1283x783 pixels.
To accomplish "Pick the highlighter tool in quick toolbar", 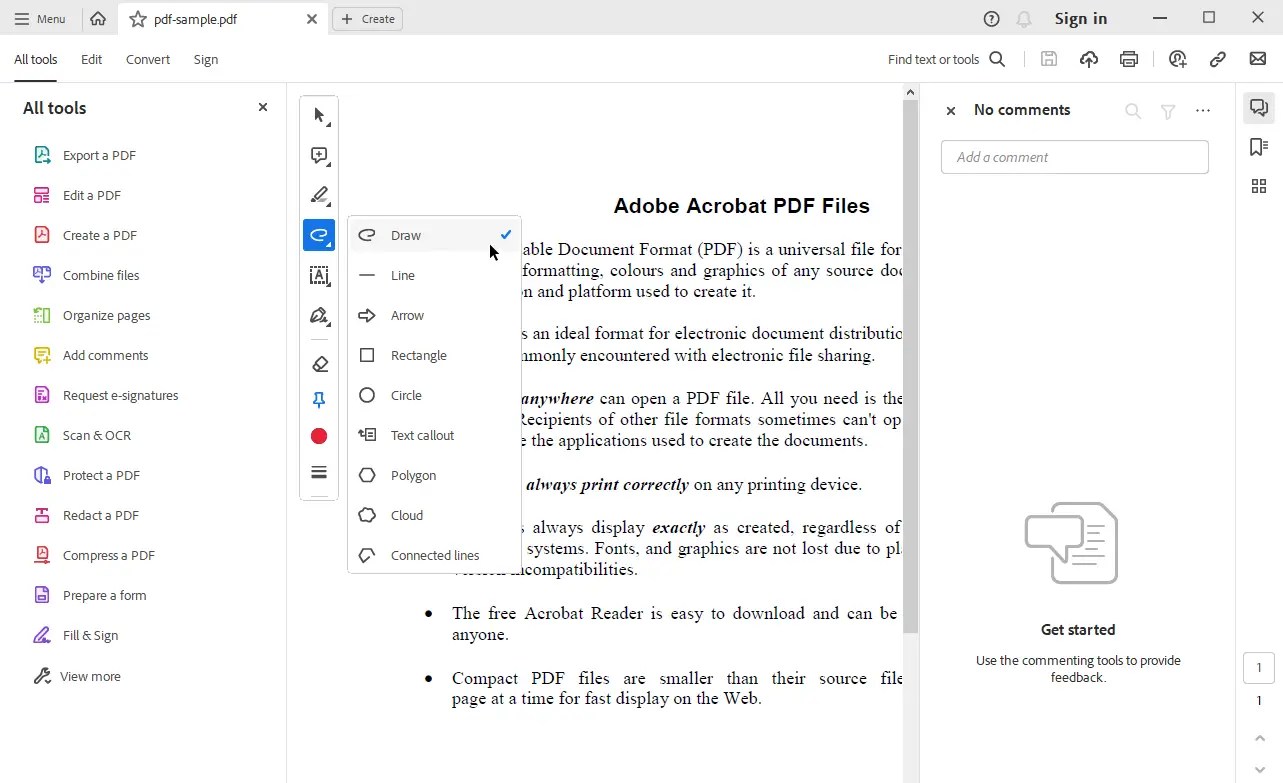I will coord(319,195).
